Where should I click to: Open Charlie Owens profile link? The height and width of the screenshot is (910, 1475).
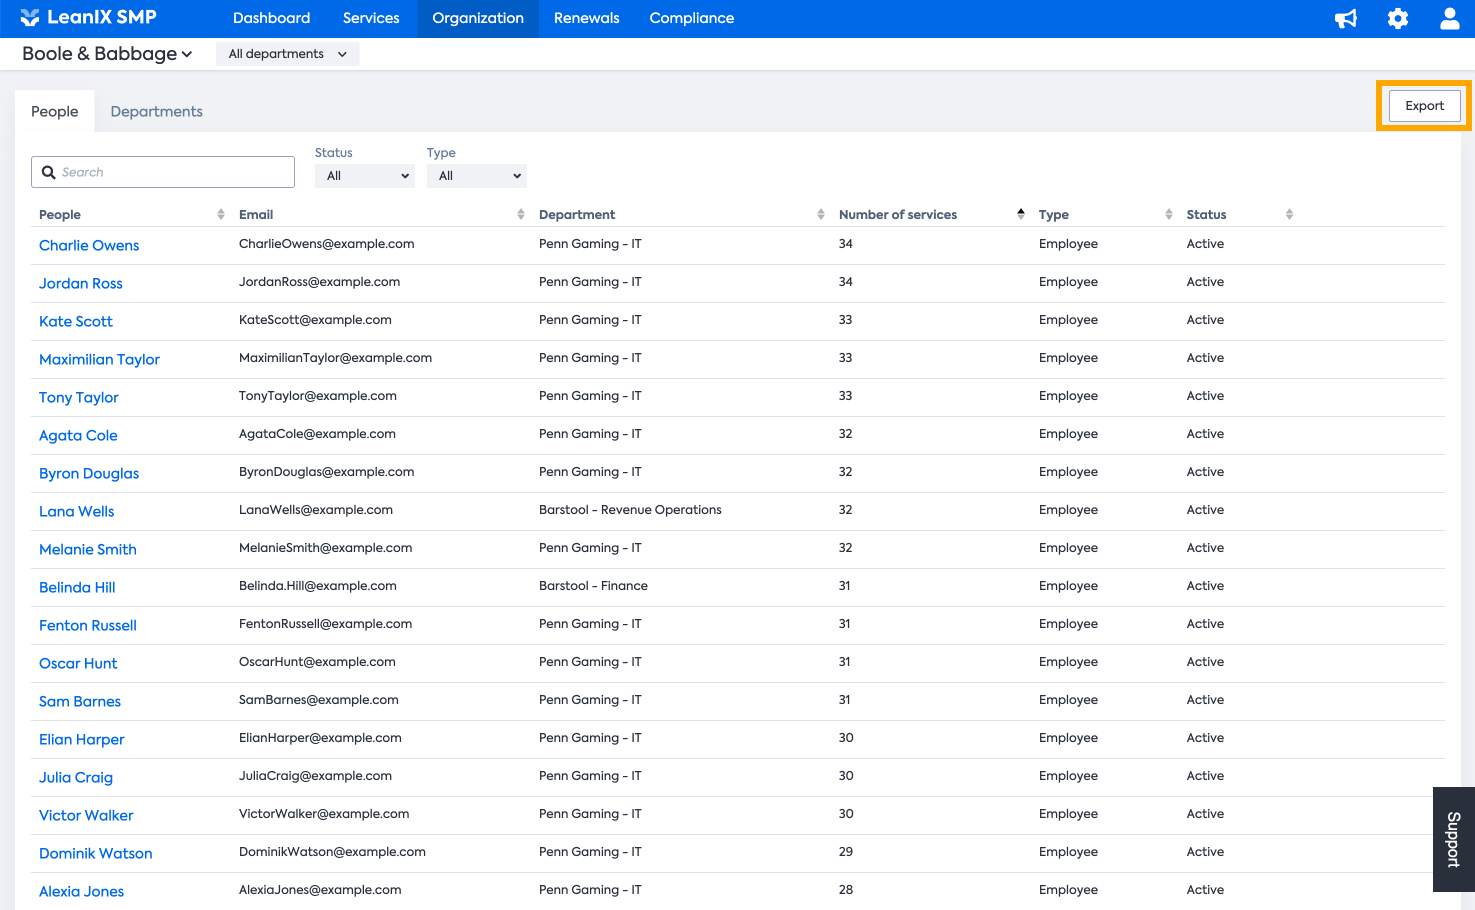pyautogui.click(x=89, y=245)
